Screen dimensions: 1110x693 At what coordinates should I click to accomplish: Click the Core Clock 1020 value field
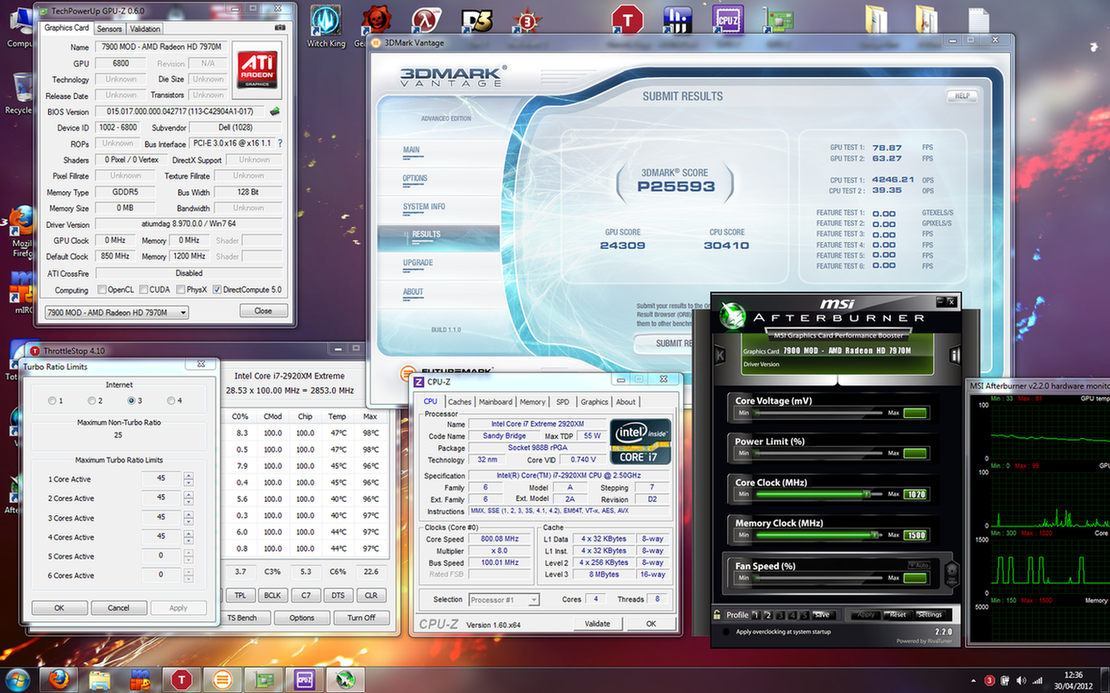(x=915, y=494)
